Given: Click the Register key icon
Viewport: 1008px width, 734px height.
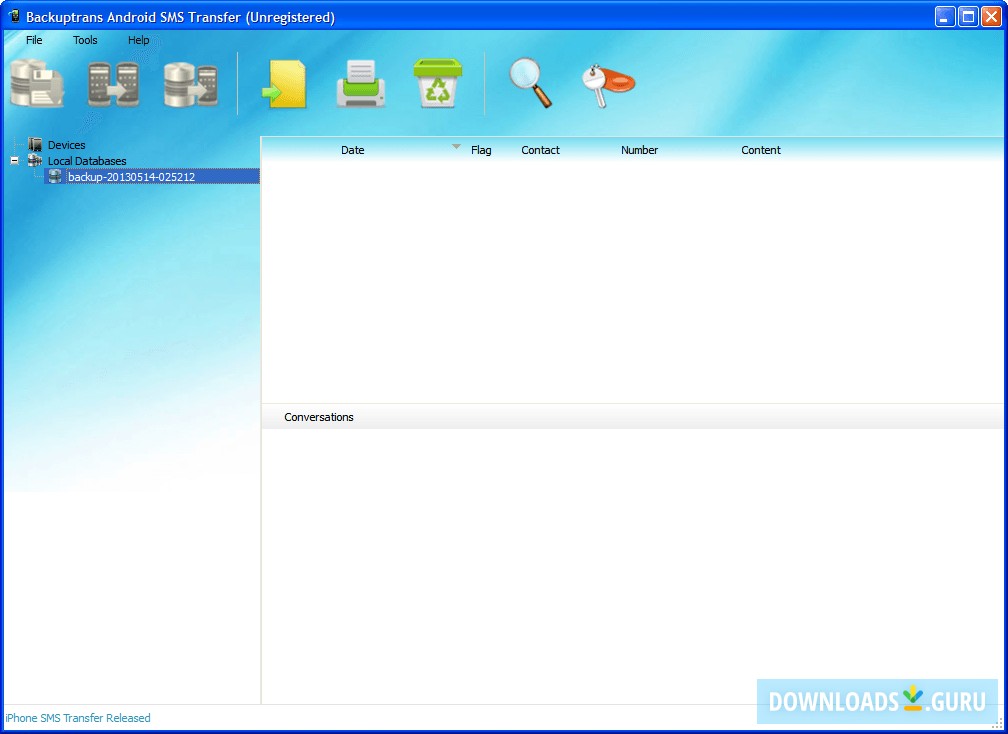Looking at the screenshot, I should [x=606, y=84].
